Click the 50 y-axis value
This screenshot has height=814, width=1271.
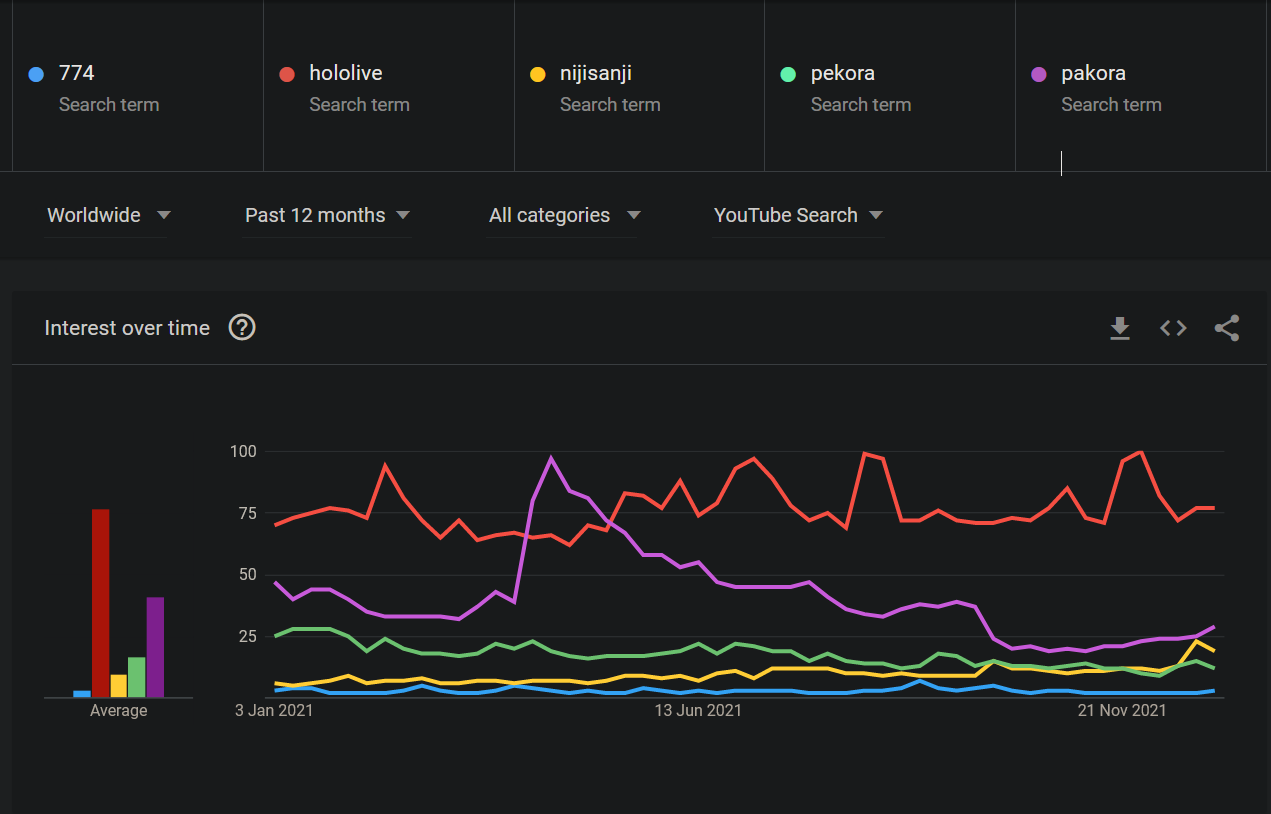point(247,575)
